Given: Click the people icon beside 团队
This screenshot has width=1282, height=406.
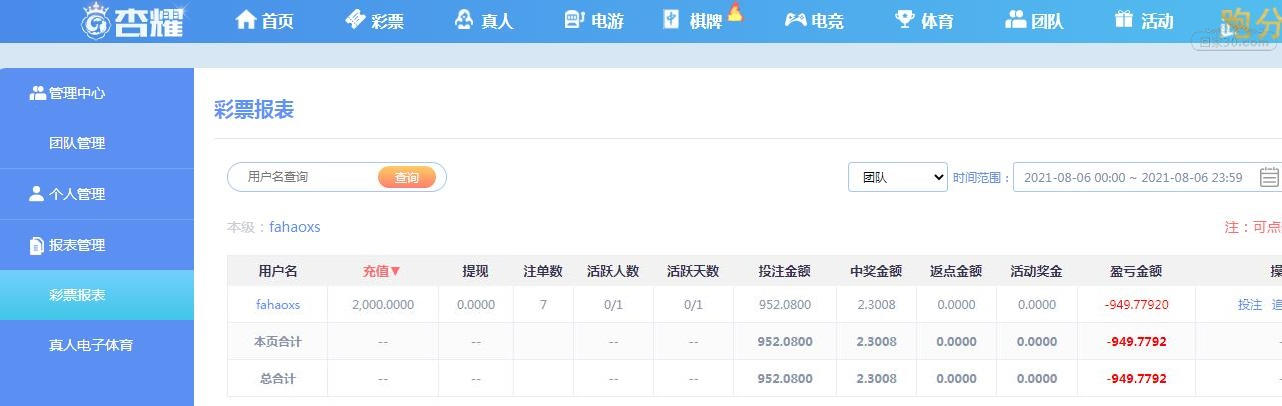Looking at the screenshot, I should [x=1016, y=19].
